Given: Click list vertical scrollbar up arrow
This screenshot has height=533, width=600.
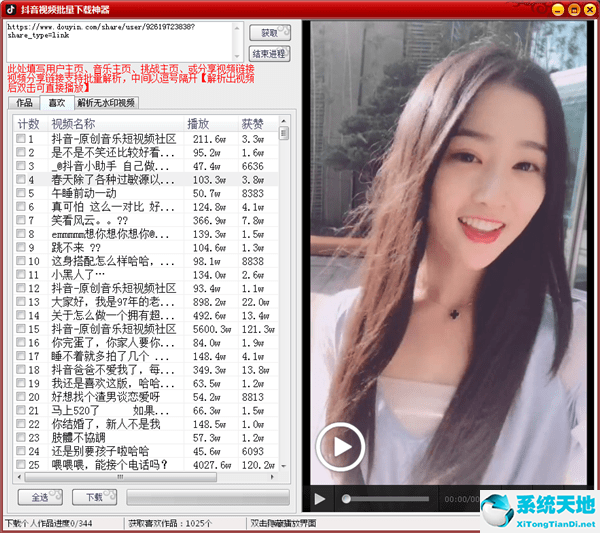Looking at the screenshot, I should 284,121.
